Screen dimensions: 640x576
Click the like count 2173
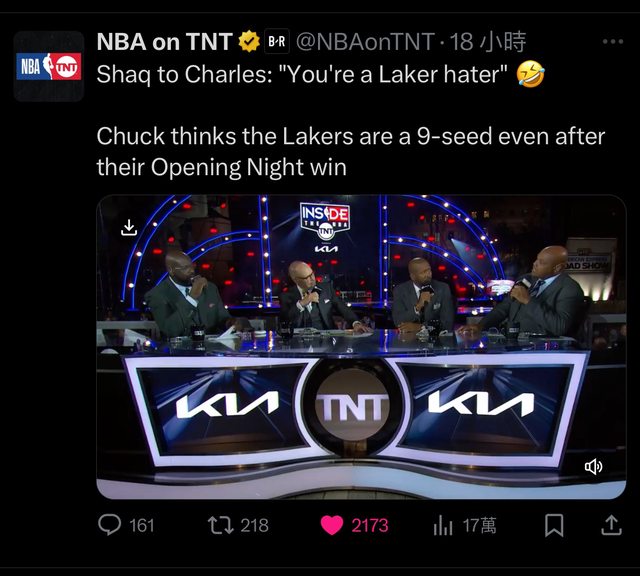[x=370, y=525]
